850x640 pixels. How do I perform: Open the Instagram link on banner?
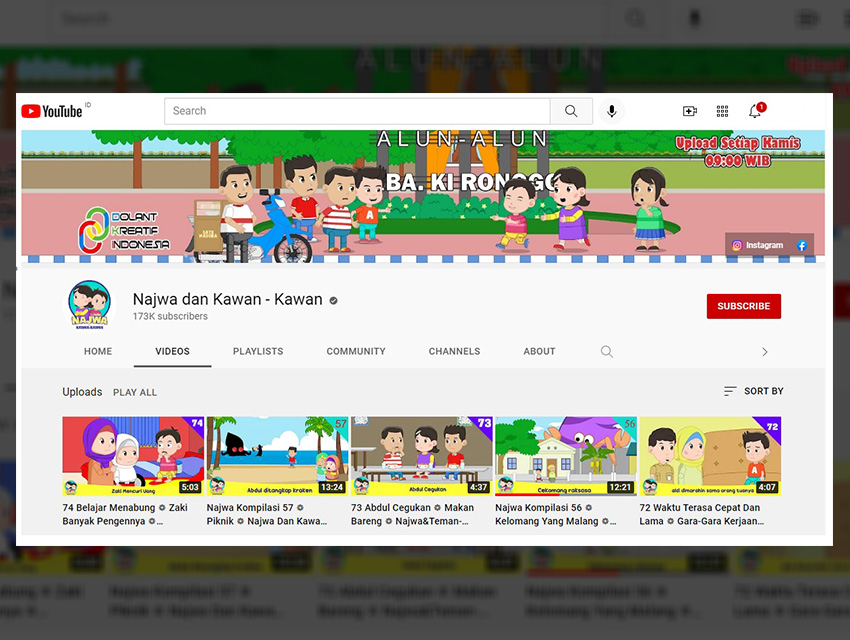tap(758, 245)
